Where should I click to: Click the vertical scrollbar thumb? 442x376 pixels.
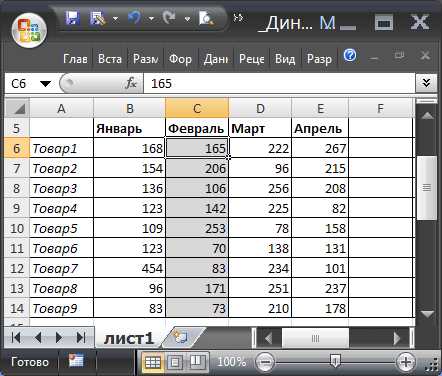(427, 188)
